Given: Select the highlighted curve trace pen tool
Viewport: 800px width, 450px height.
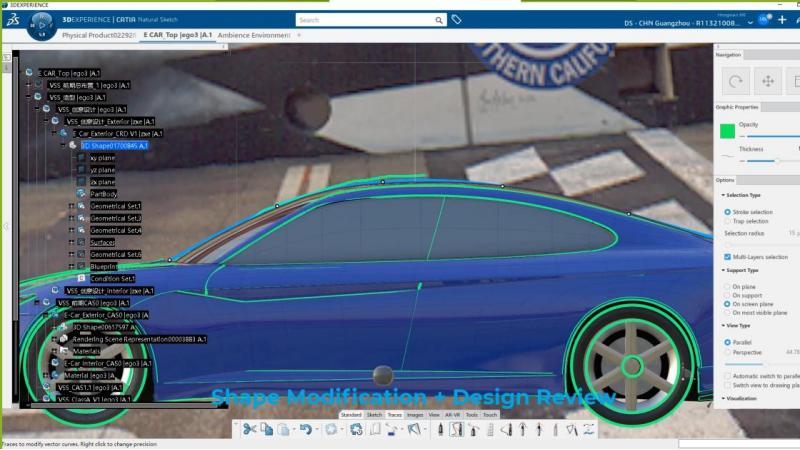Looking at the screenshot, I should coord(457,430).
